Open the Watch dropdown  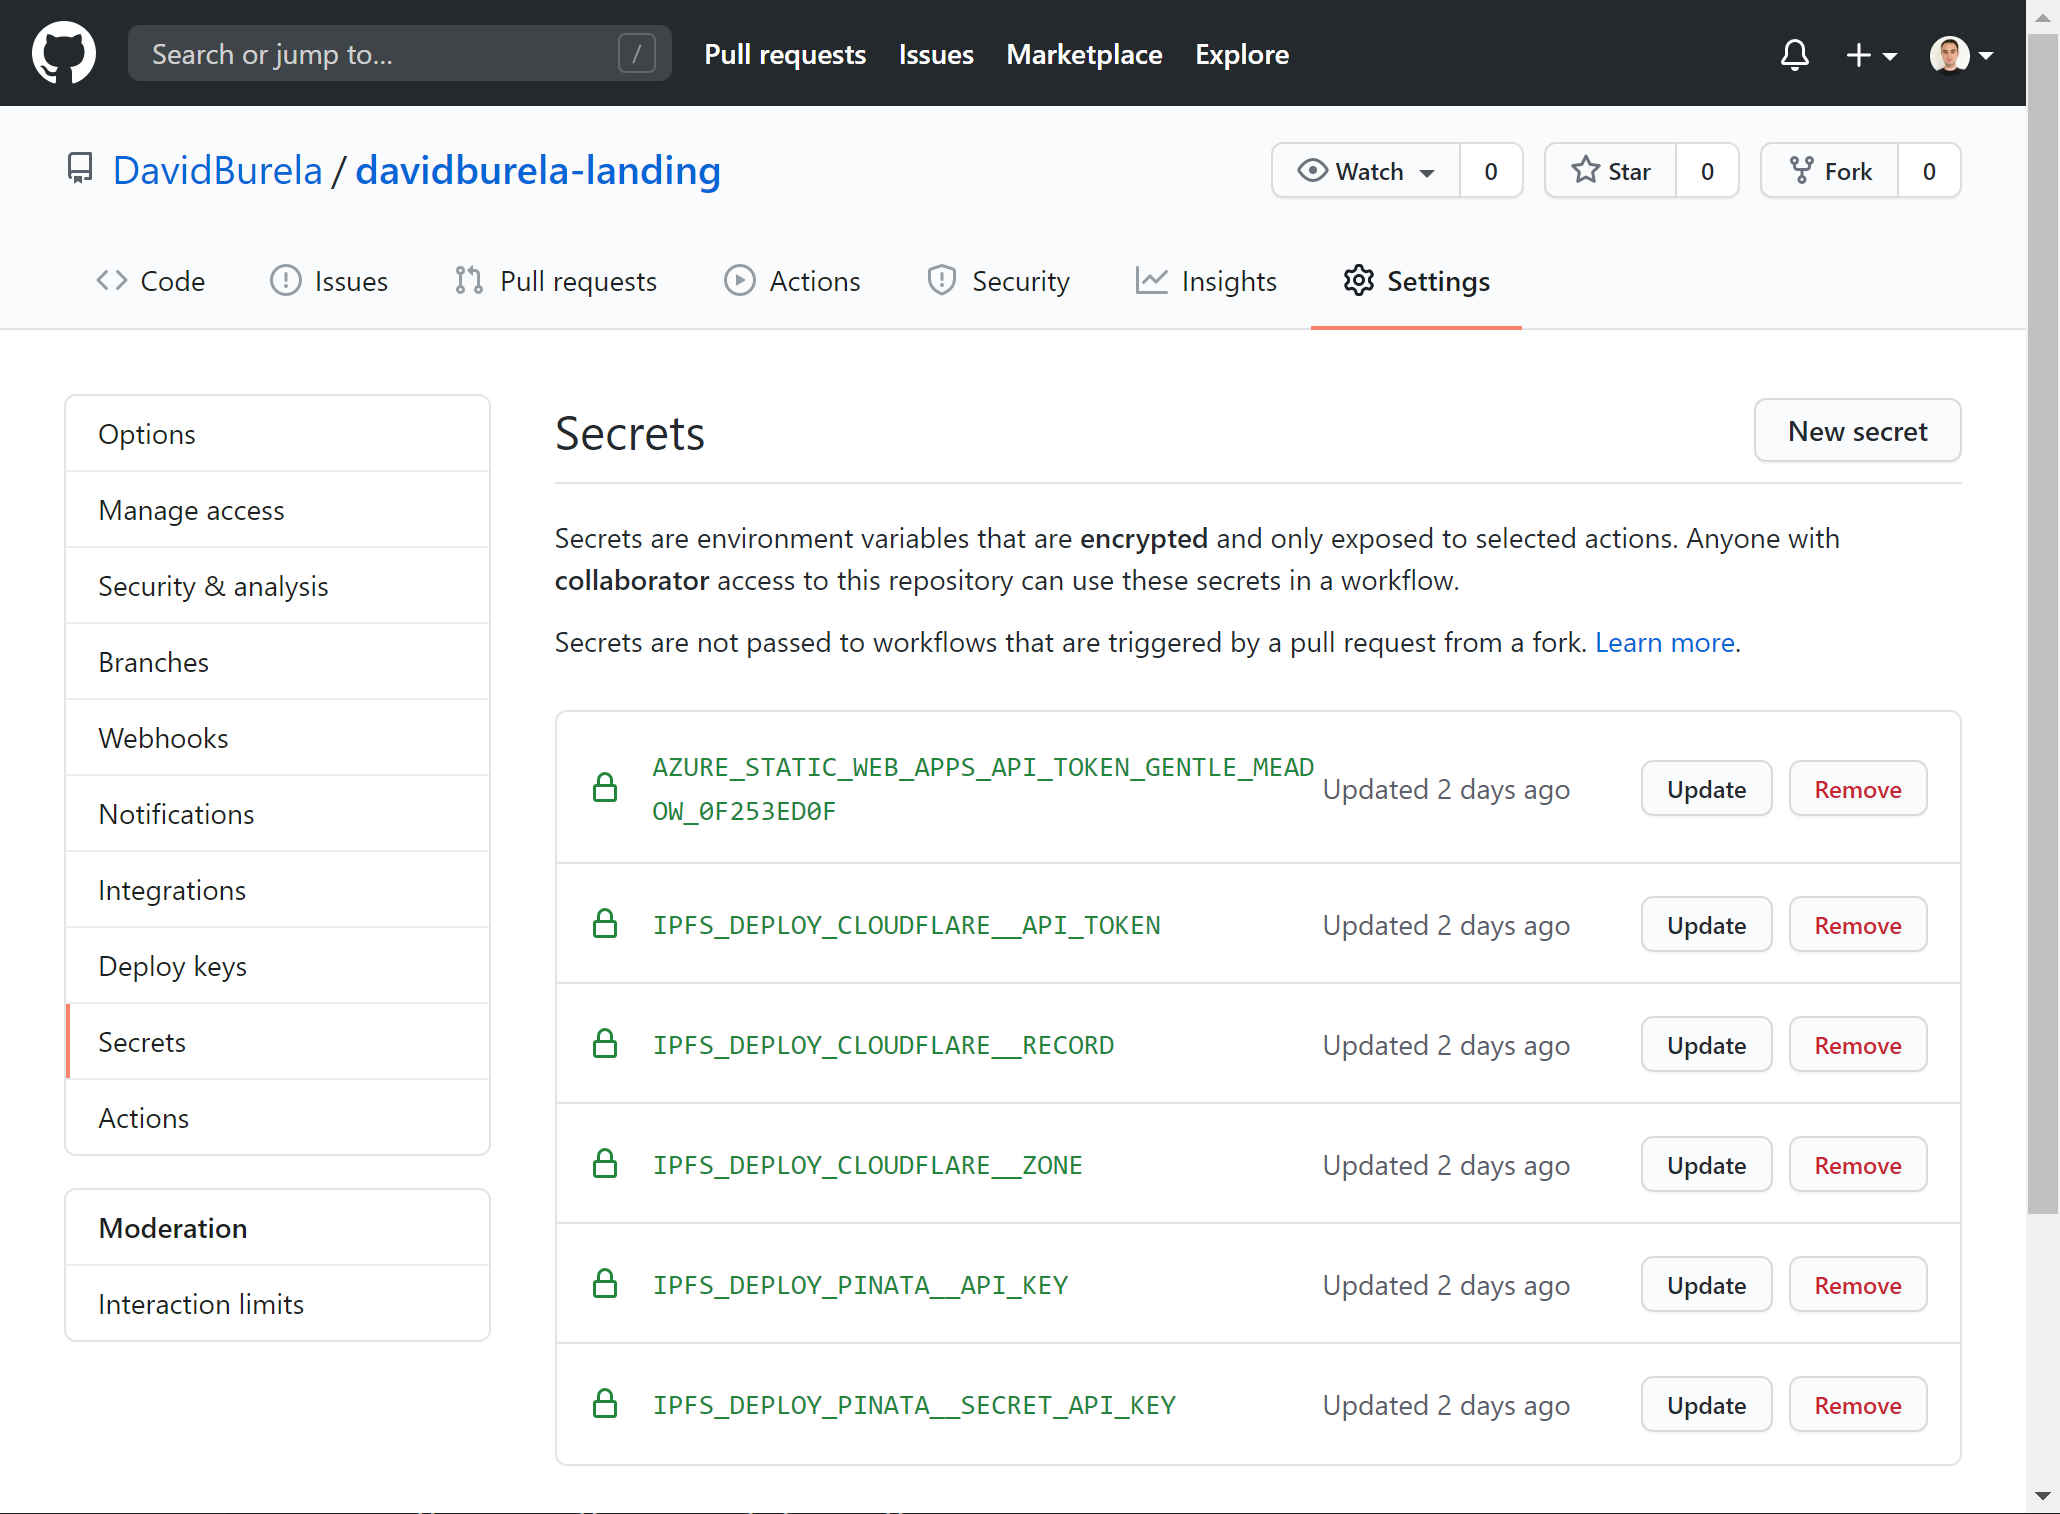(x=1366, y=171)
